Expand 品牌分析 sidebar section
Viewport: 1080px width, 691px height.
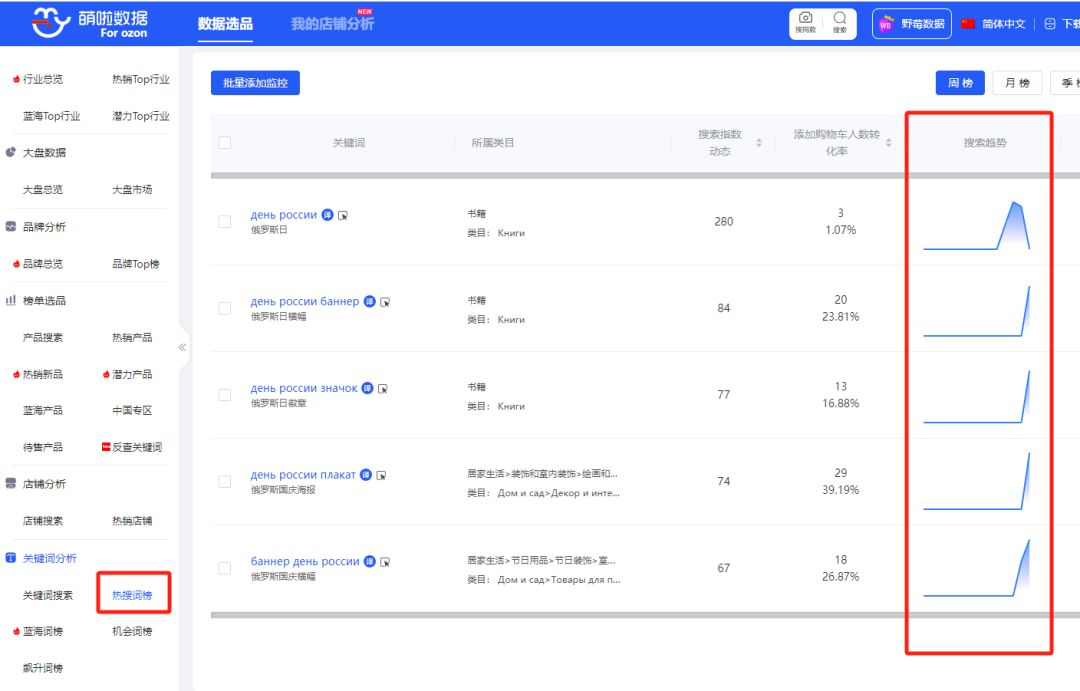[44, 227]
